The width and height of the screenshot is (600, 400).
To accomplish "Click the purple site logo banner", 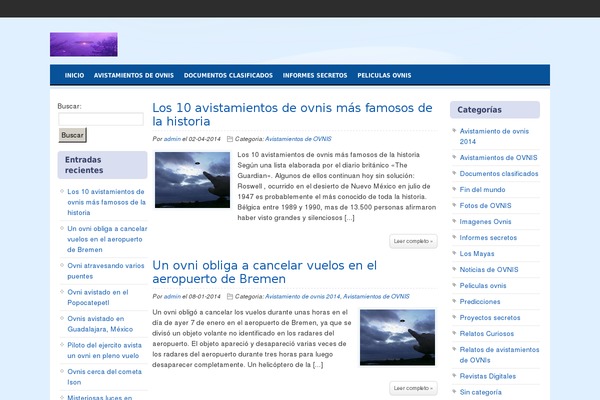I will pos(84,44).
